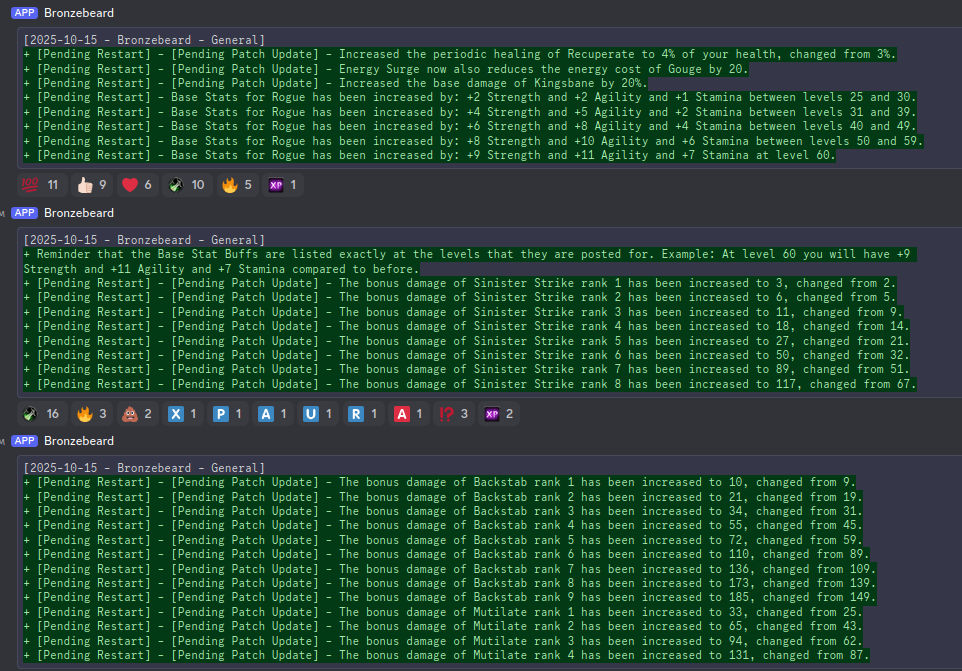Viewport: 962px width, 671px height.
Task: Click the blue letter U reaction
Action: point(318,414)
